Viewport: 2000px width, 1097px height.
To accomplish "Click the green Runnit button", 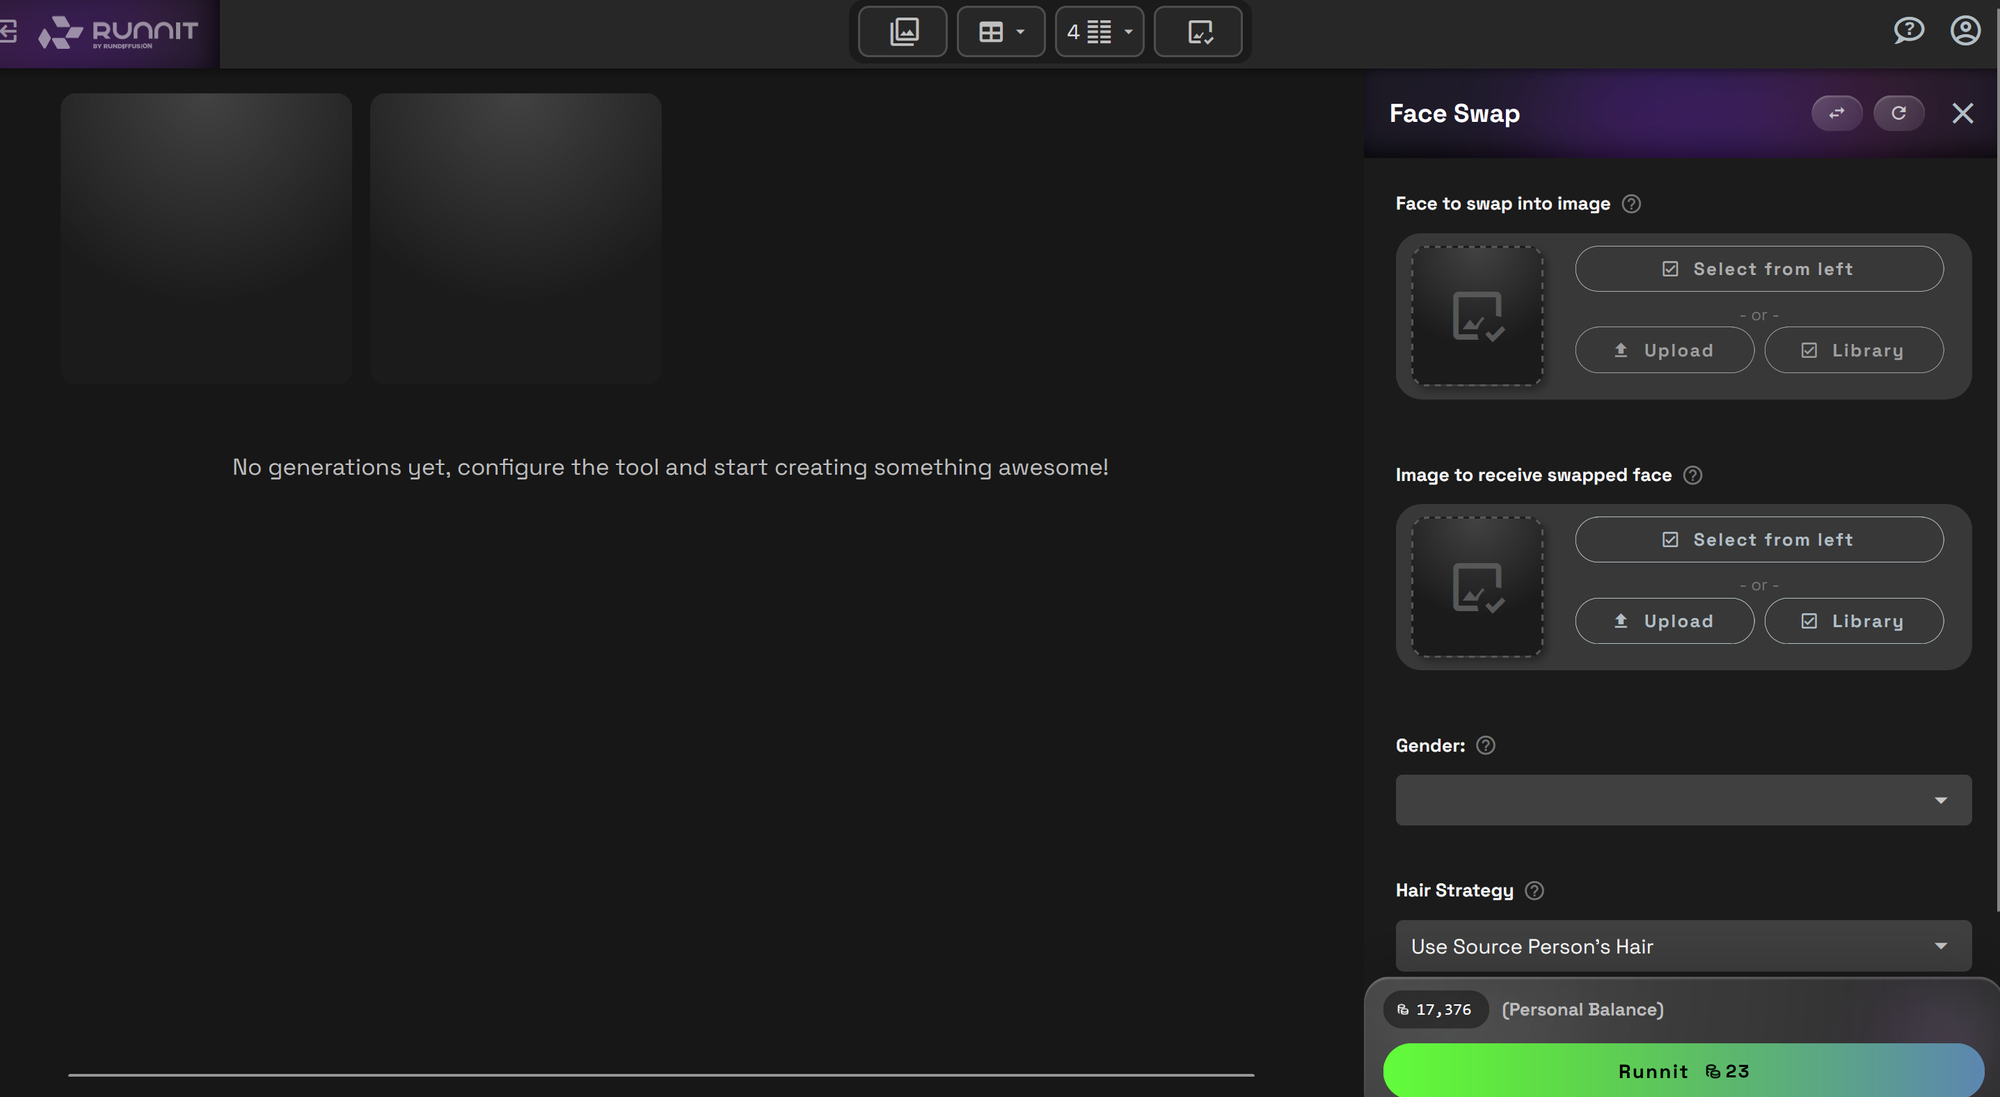I will (1683, 1071).
